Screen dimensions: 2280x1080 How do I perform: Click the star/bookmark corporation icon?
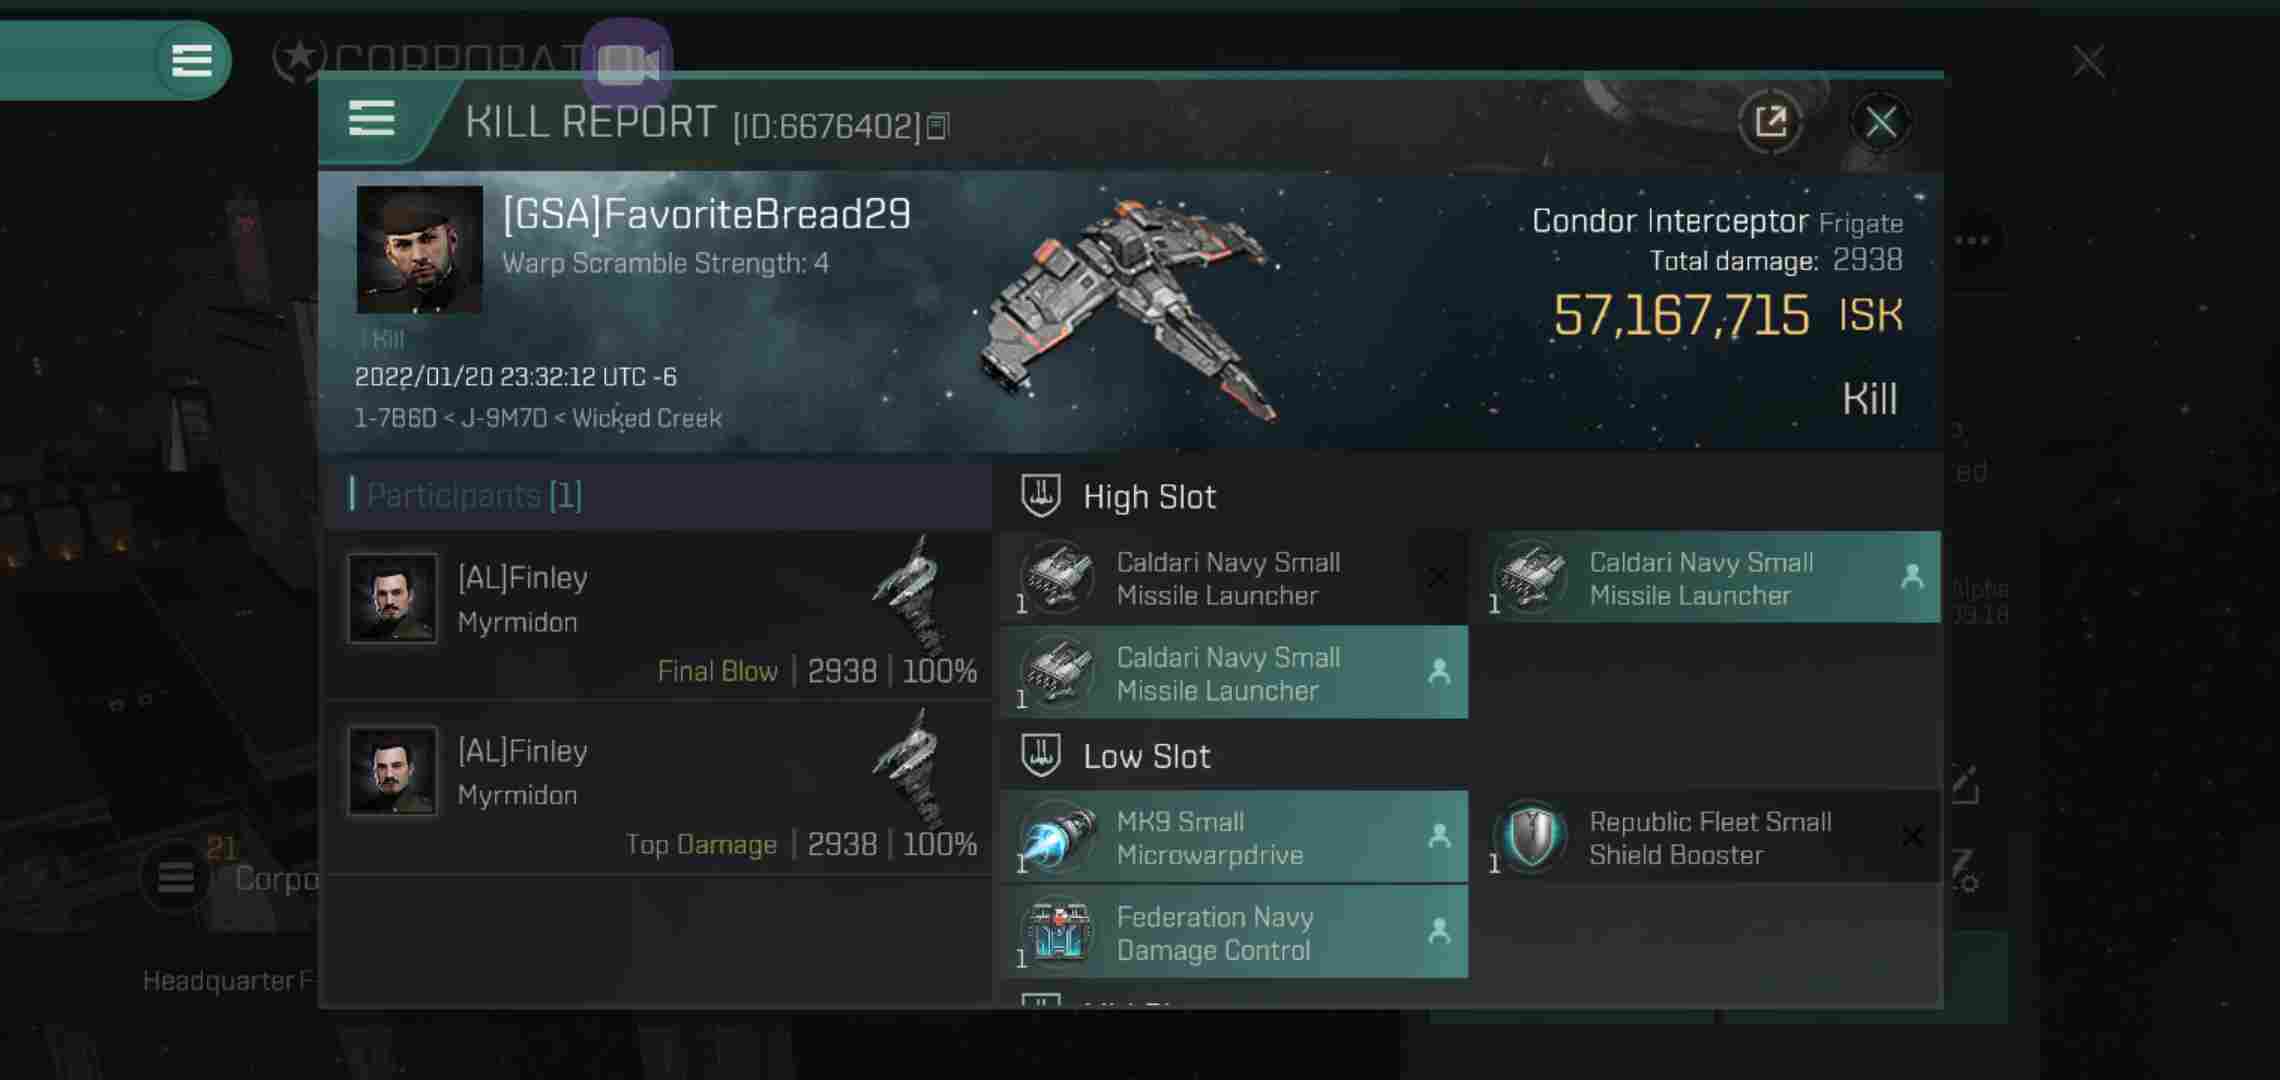298,60
